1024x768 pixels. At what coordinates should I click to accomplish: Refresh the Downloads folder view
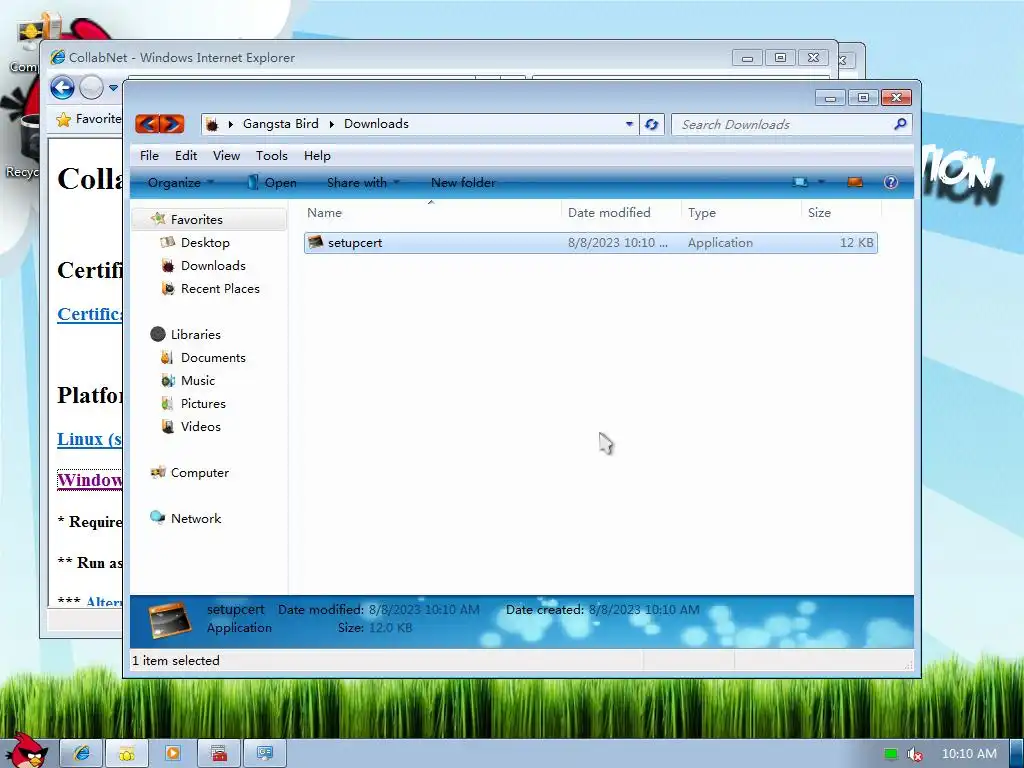pos(651,124)
